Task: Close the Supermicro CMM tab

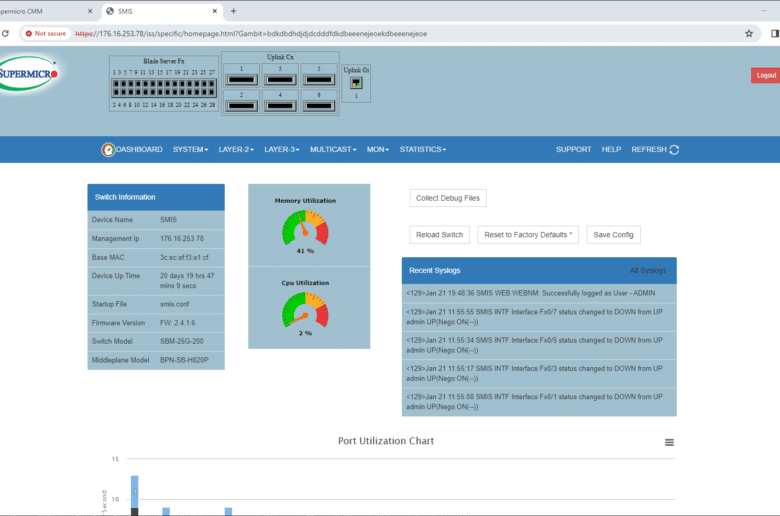Action: click(90, 11)
